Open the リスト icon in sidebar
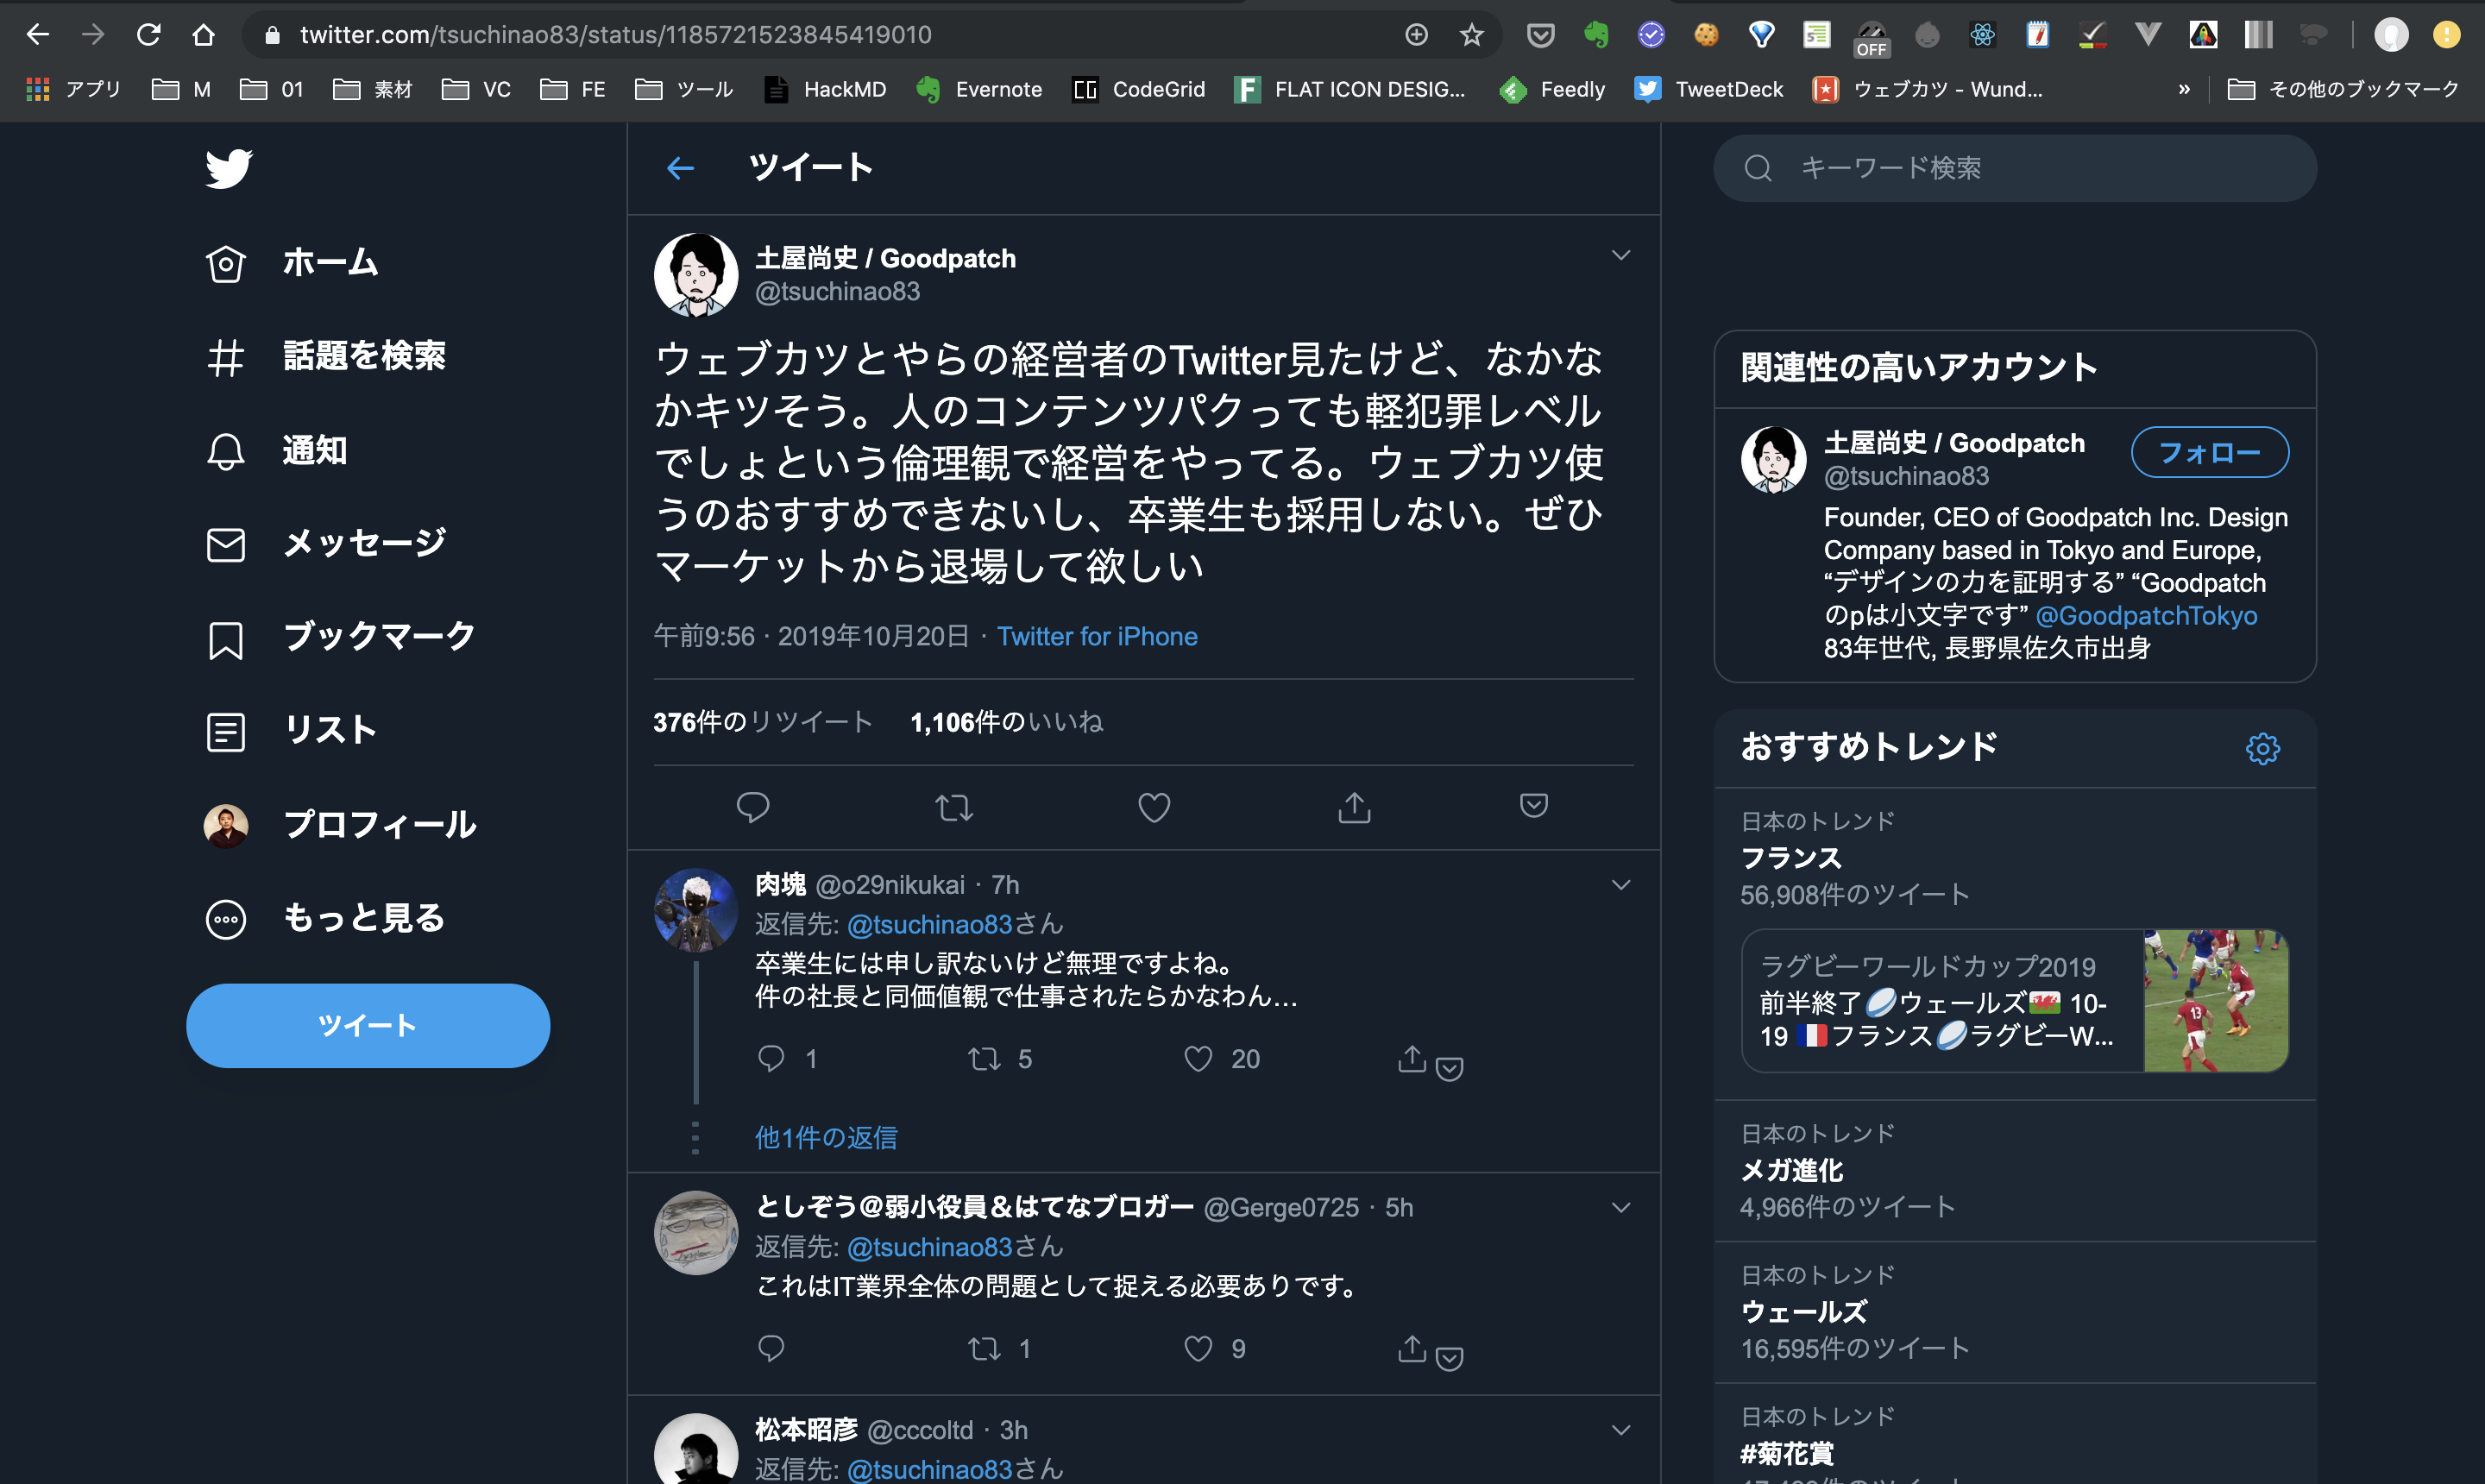 [226, 731]
